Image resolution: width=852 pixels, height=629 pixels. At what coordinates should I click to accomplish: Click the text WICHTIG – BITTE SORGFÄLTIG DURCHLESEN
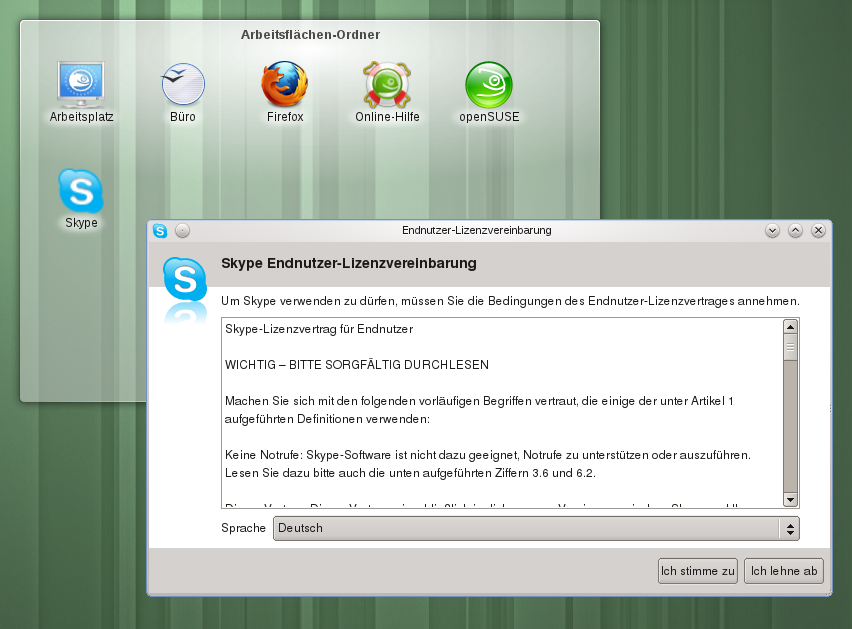[357, 365]
